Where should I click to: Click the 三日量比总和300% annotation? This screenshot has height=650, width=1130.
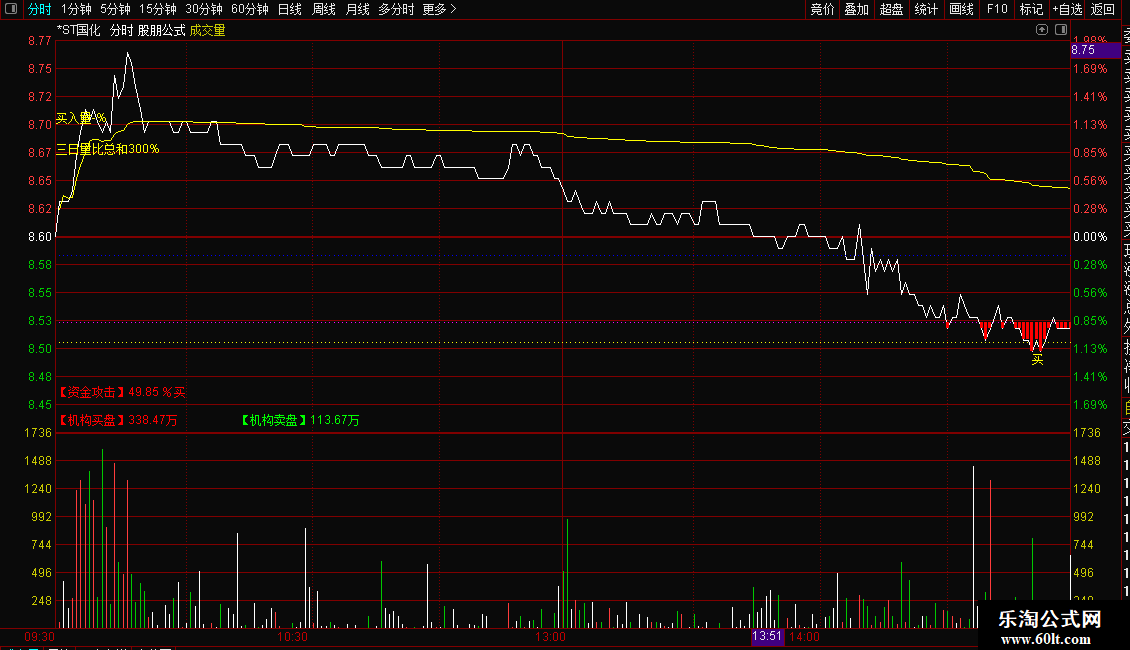click(x=107, y=148)
